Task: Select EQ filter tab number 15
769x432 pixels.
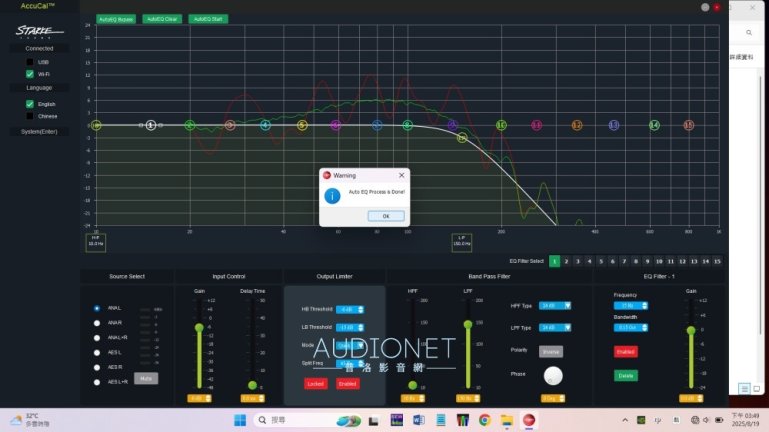Action: click(717, 261)
